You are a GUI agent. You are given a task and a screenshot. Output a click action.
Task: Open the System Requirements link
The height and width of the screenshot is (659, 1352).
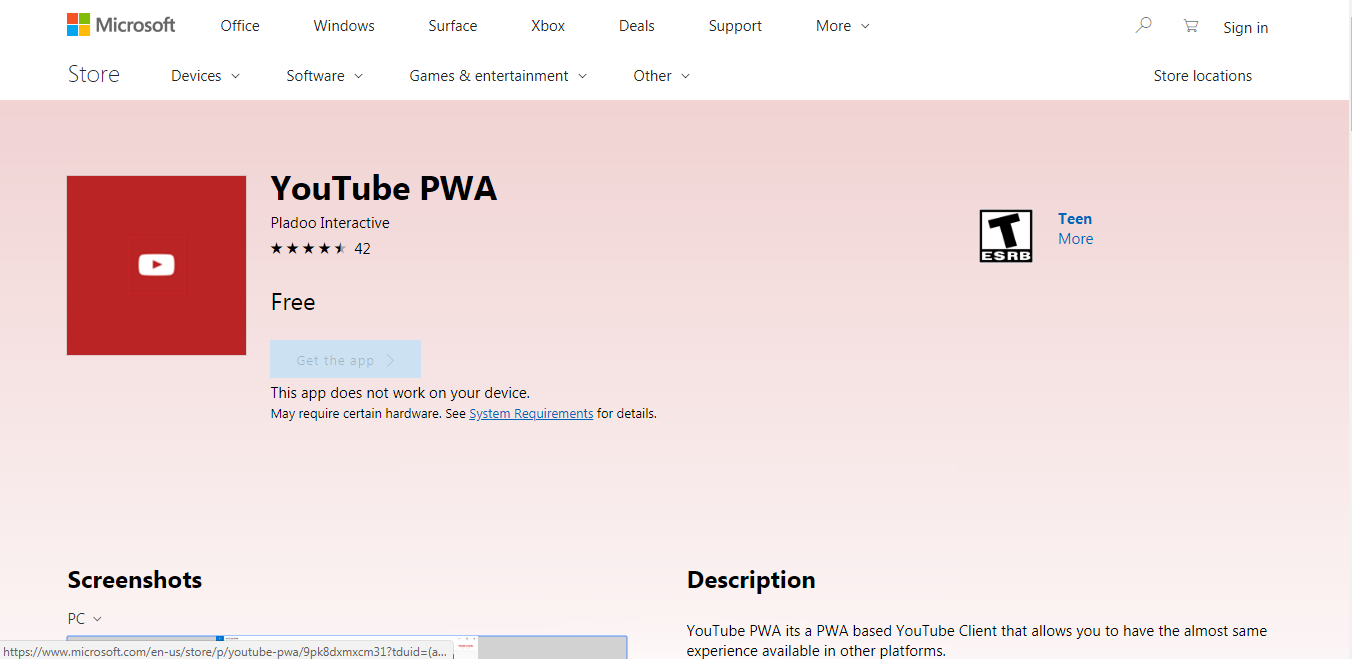pyautogui.click(x=531, y=414)
